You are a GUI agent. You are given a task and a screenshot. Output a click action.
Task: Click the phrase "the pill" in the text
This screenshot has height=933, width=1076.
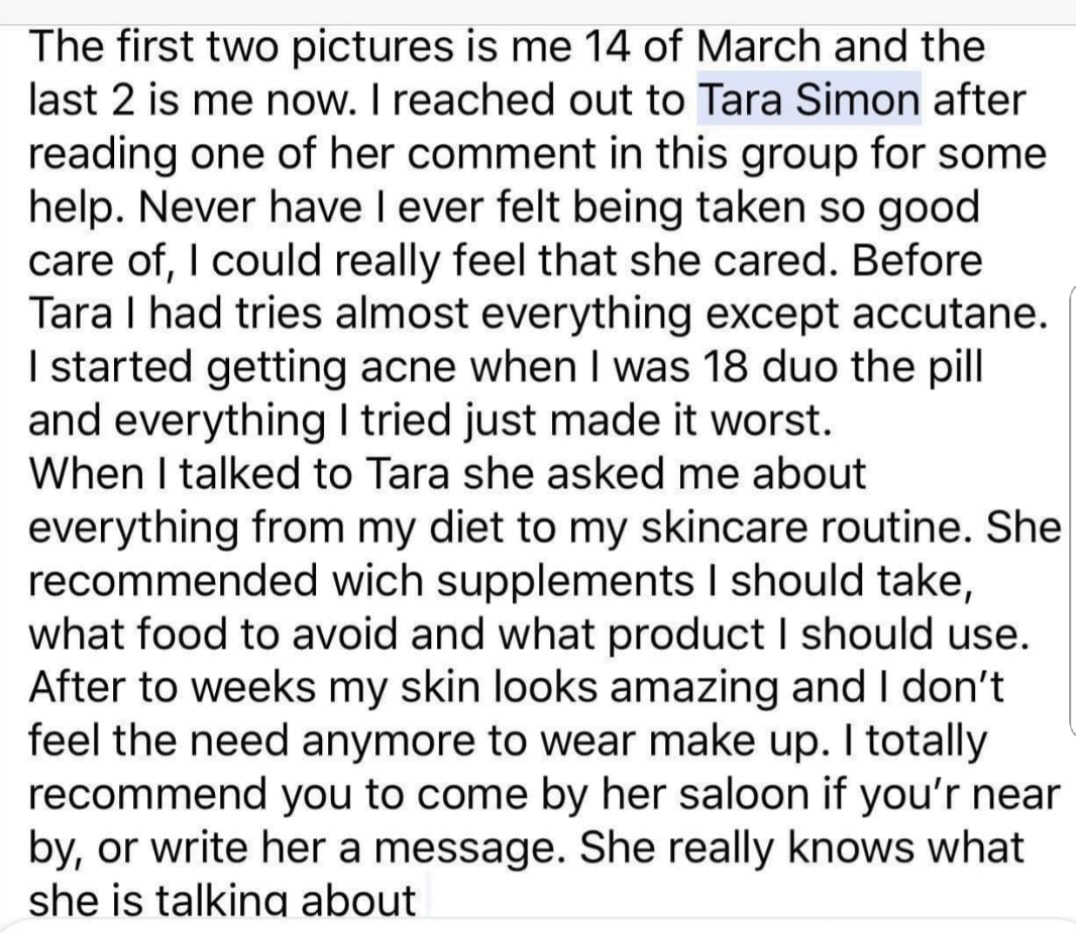(x=916, y=365)
